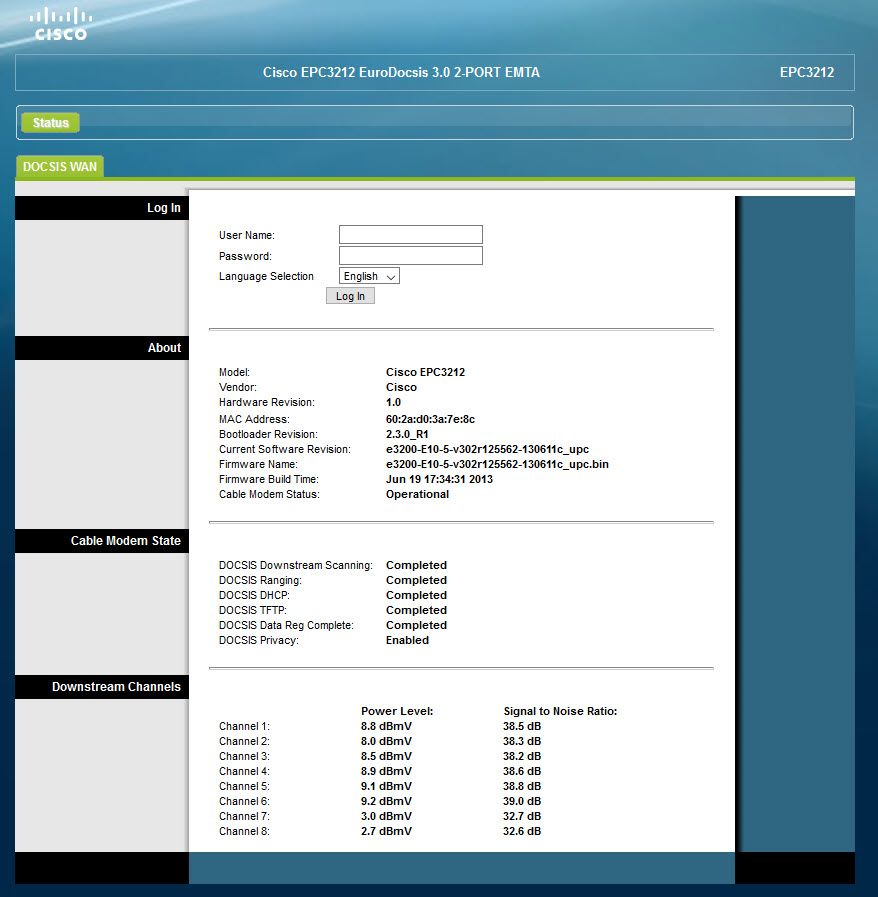Viewport: 878px width, 897px height.
Task: Focus the Password input field
Action: pyautogui.click(x=411, y=256)
